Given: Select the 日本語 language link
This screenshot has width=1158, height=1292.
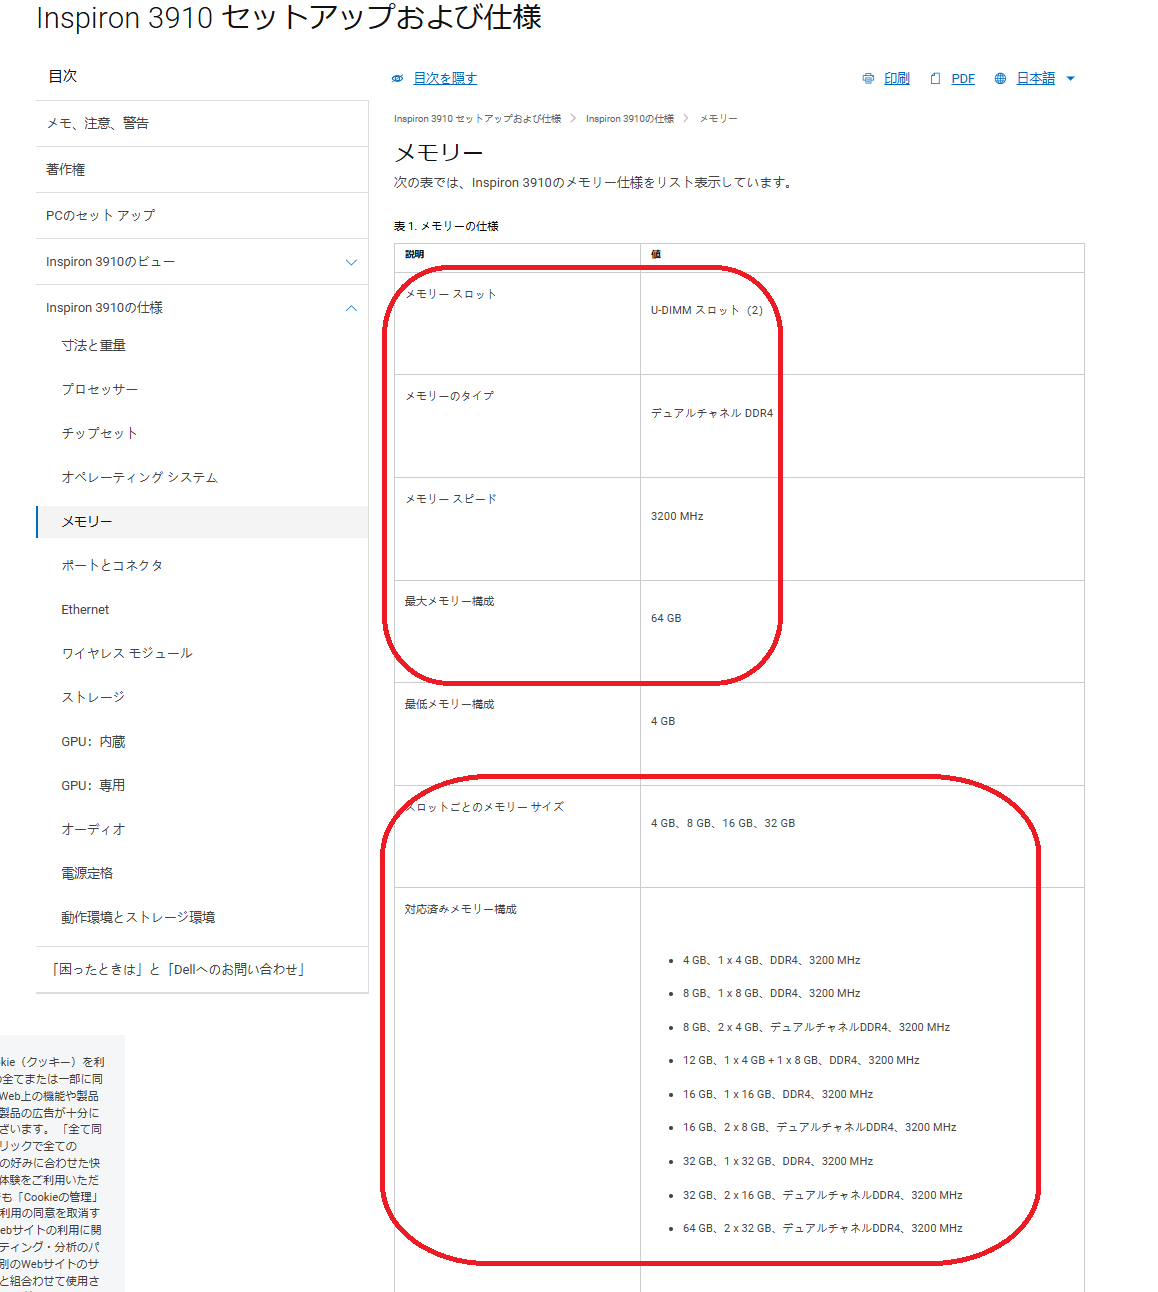Looking at the screenshot, I should [x=1036, y=78].
